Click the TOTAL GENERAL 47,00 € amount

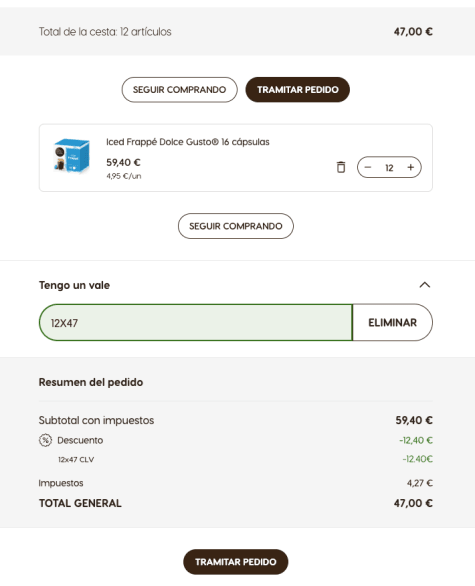point(413,503)
